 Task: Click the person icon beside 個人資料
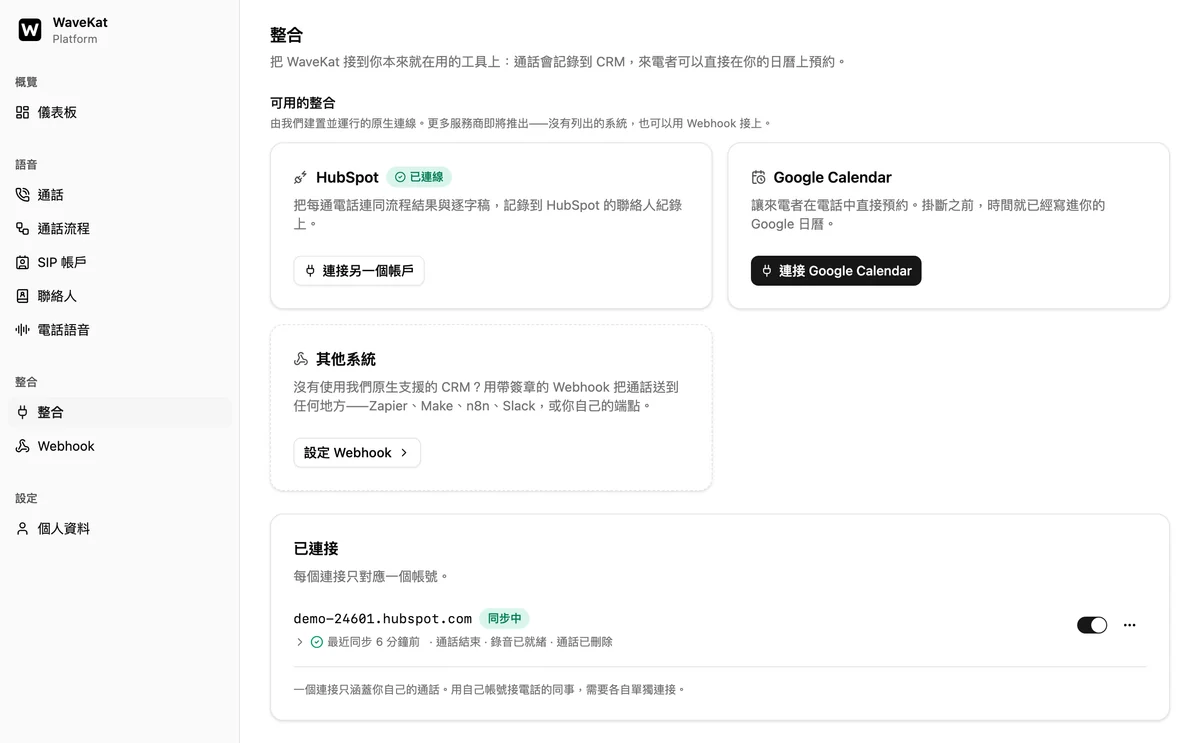tap(22, 529)
